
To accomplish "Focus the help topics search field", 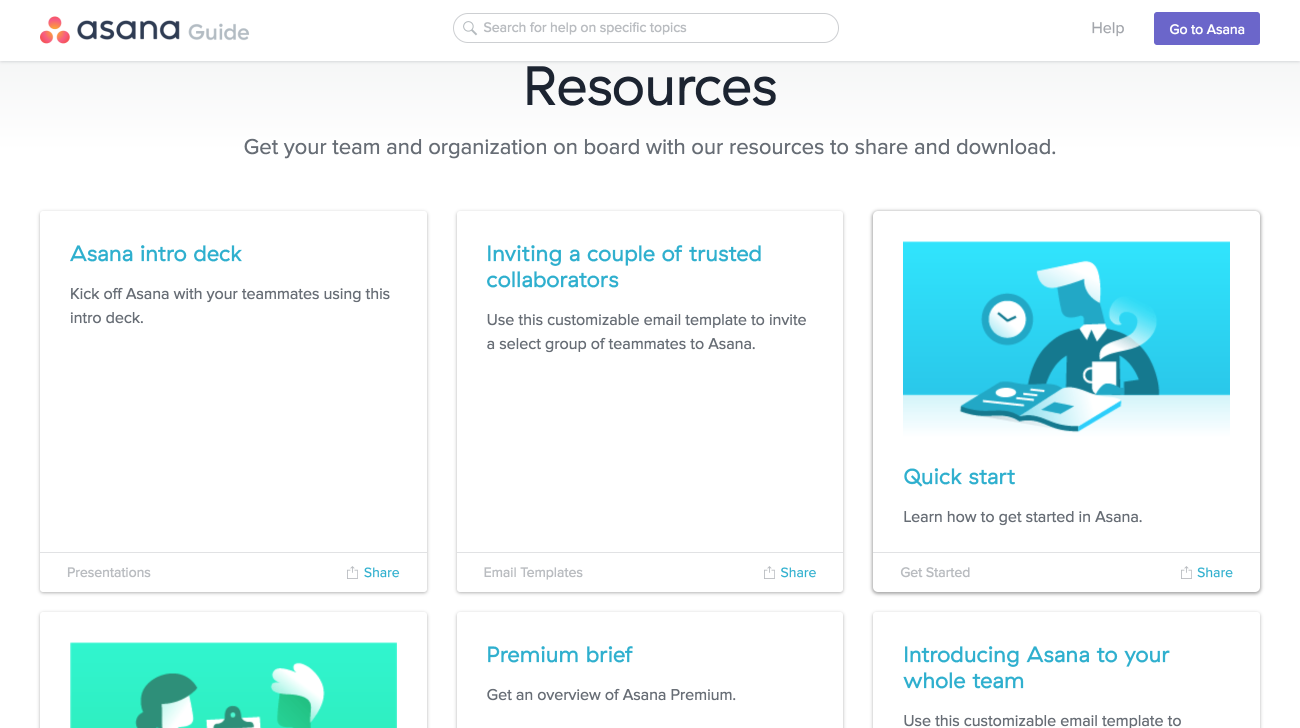I will pos(645,28).
